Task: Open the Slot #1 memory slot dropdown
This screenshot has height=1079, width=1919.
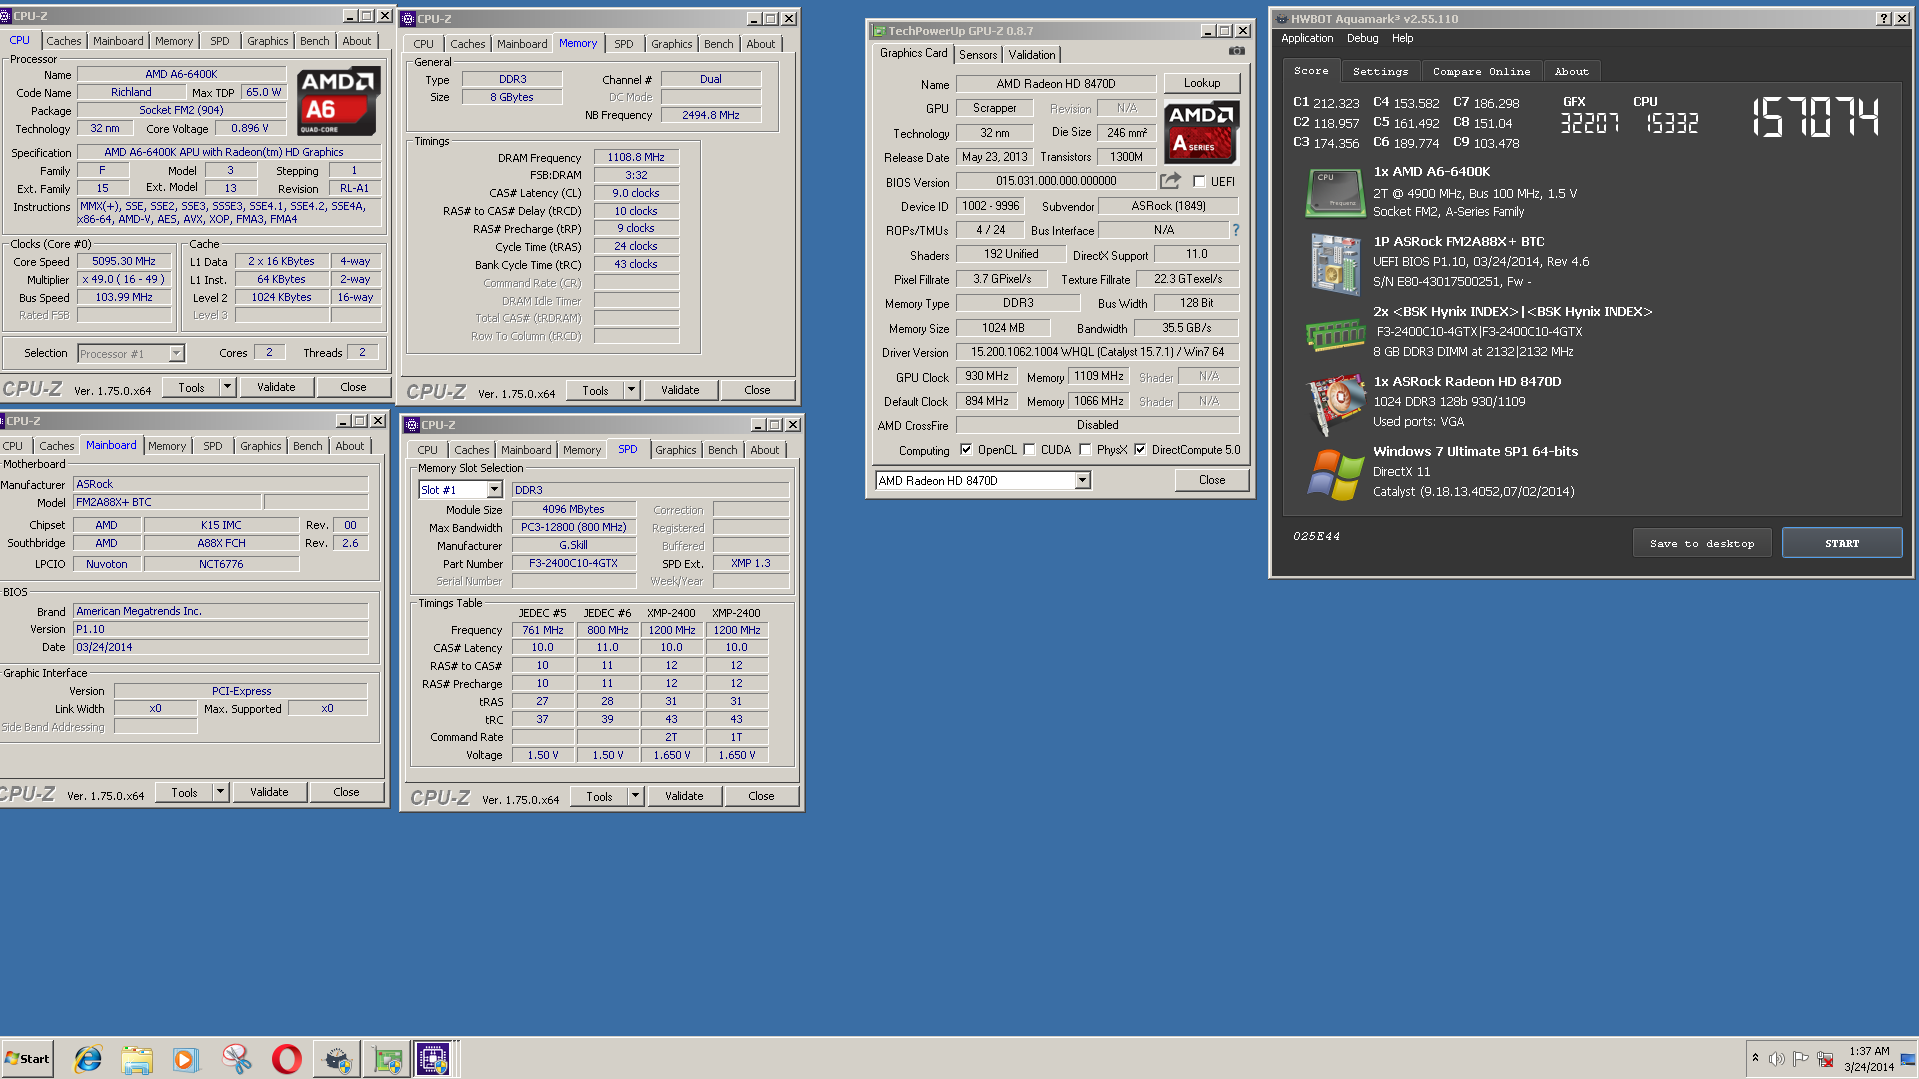Action: (x=494, y=490)
